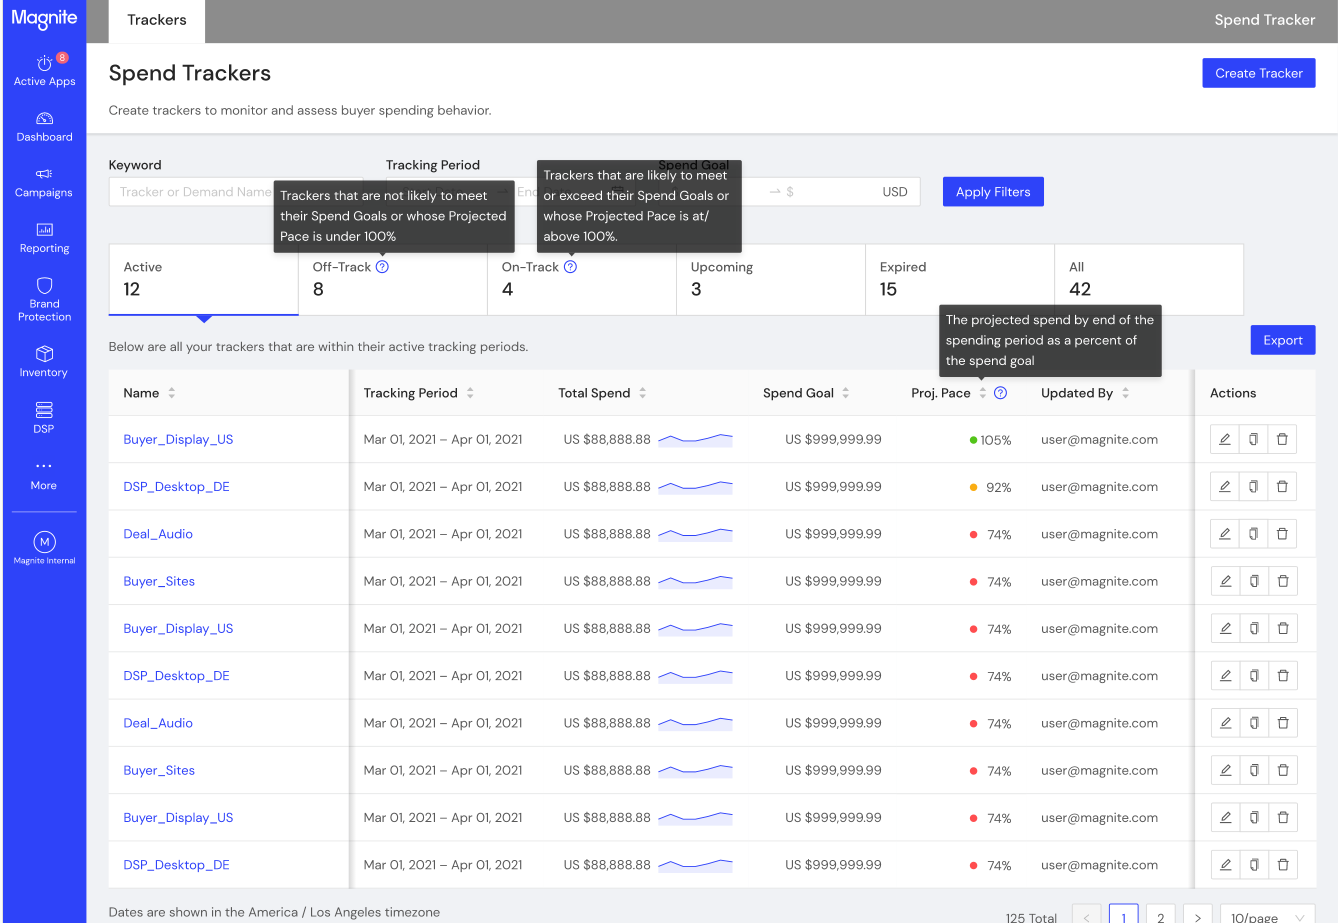Viewport: 1338px width, 923px height.
Task: Edit the tracker with 92% projected pace
Action: point(1224,487)
